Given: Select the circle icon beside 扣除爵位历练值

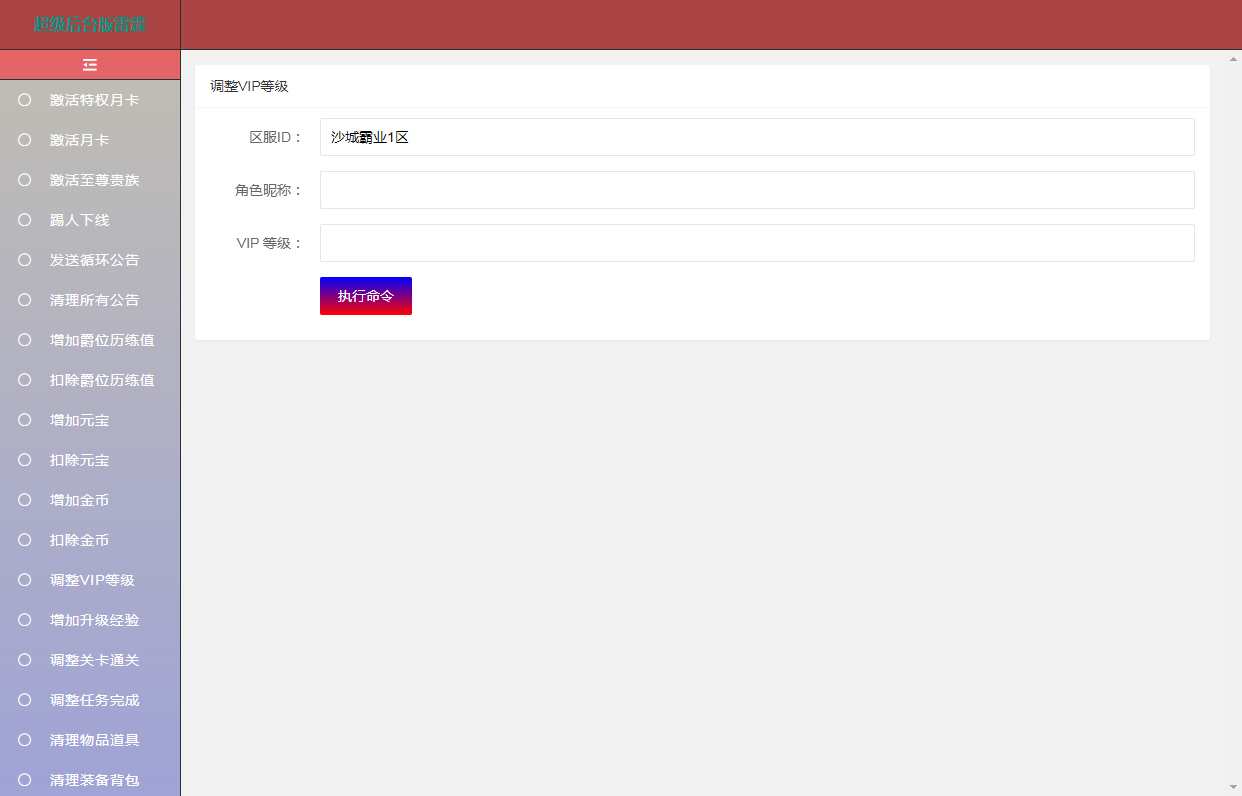Looking at the screenshot, I should [23, 380].
